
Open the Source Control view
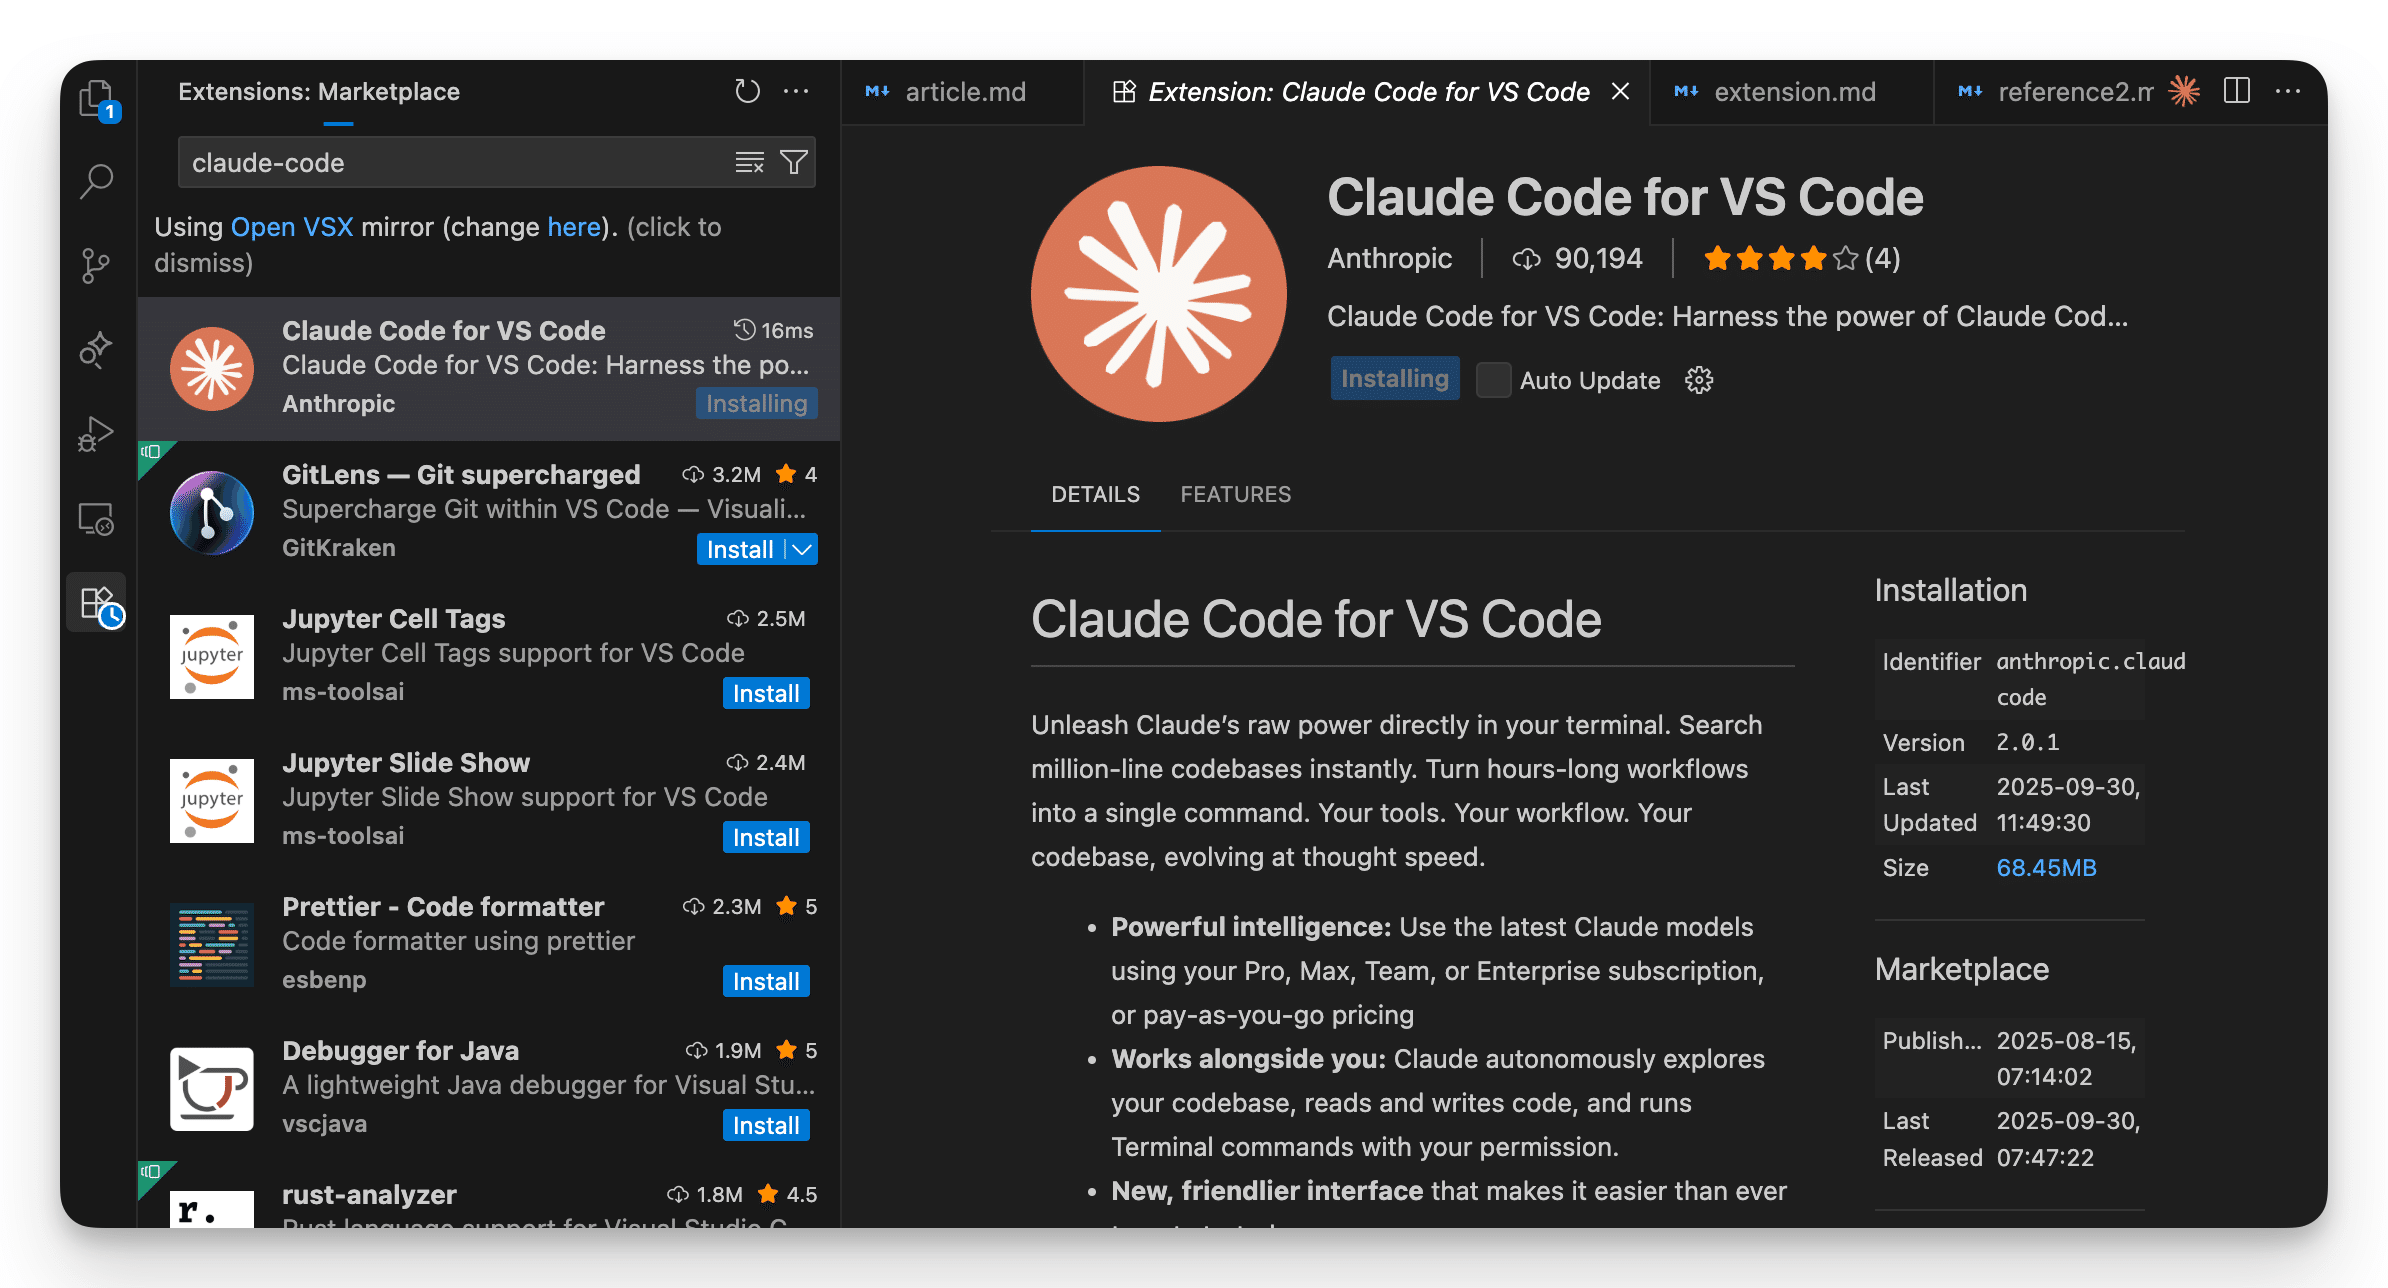[x=97, y=266]
